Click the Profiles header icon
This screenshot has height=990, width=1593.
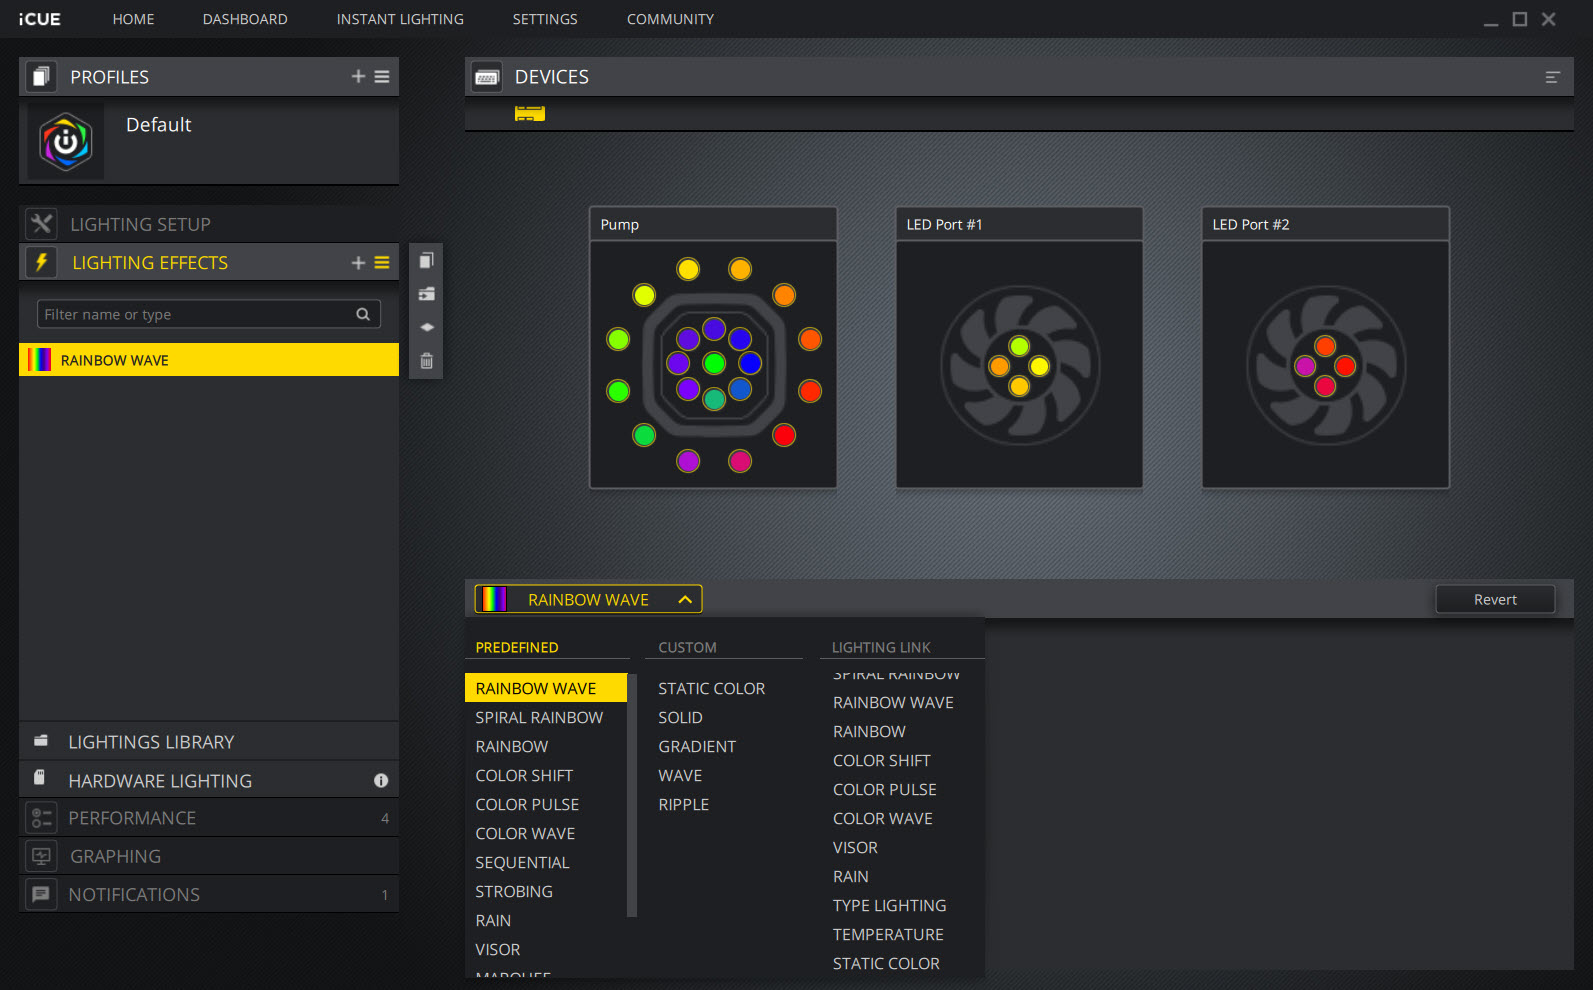click(x=41, y=77)
